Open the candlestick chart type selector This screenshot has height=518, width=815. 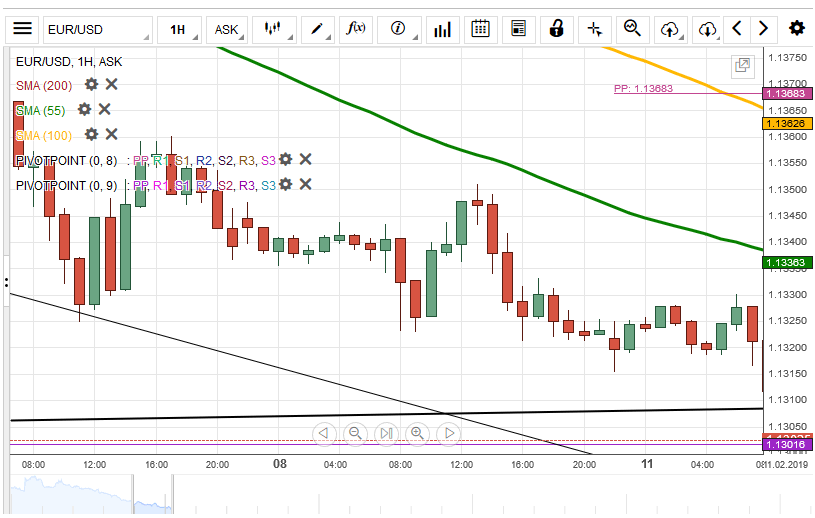[274, 29]
